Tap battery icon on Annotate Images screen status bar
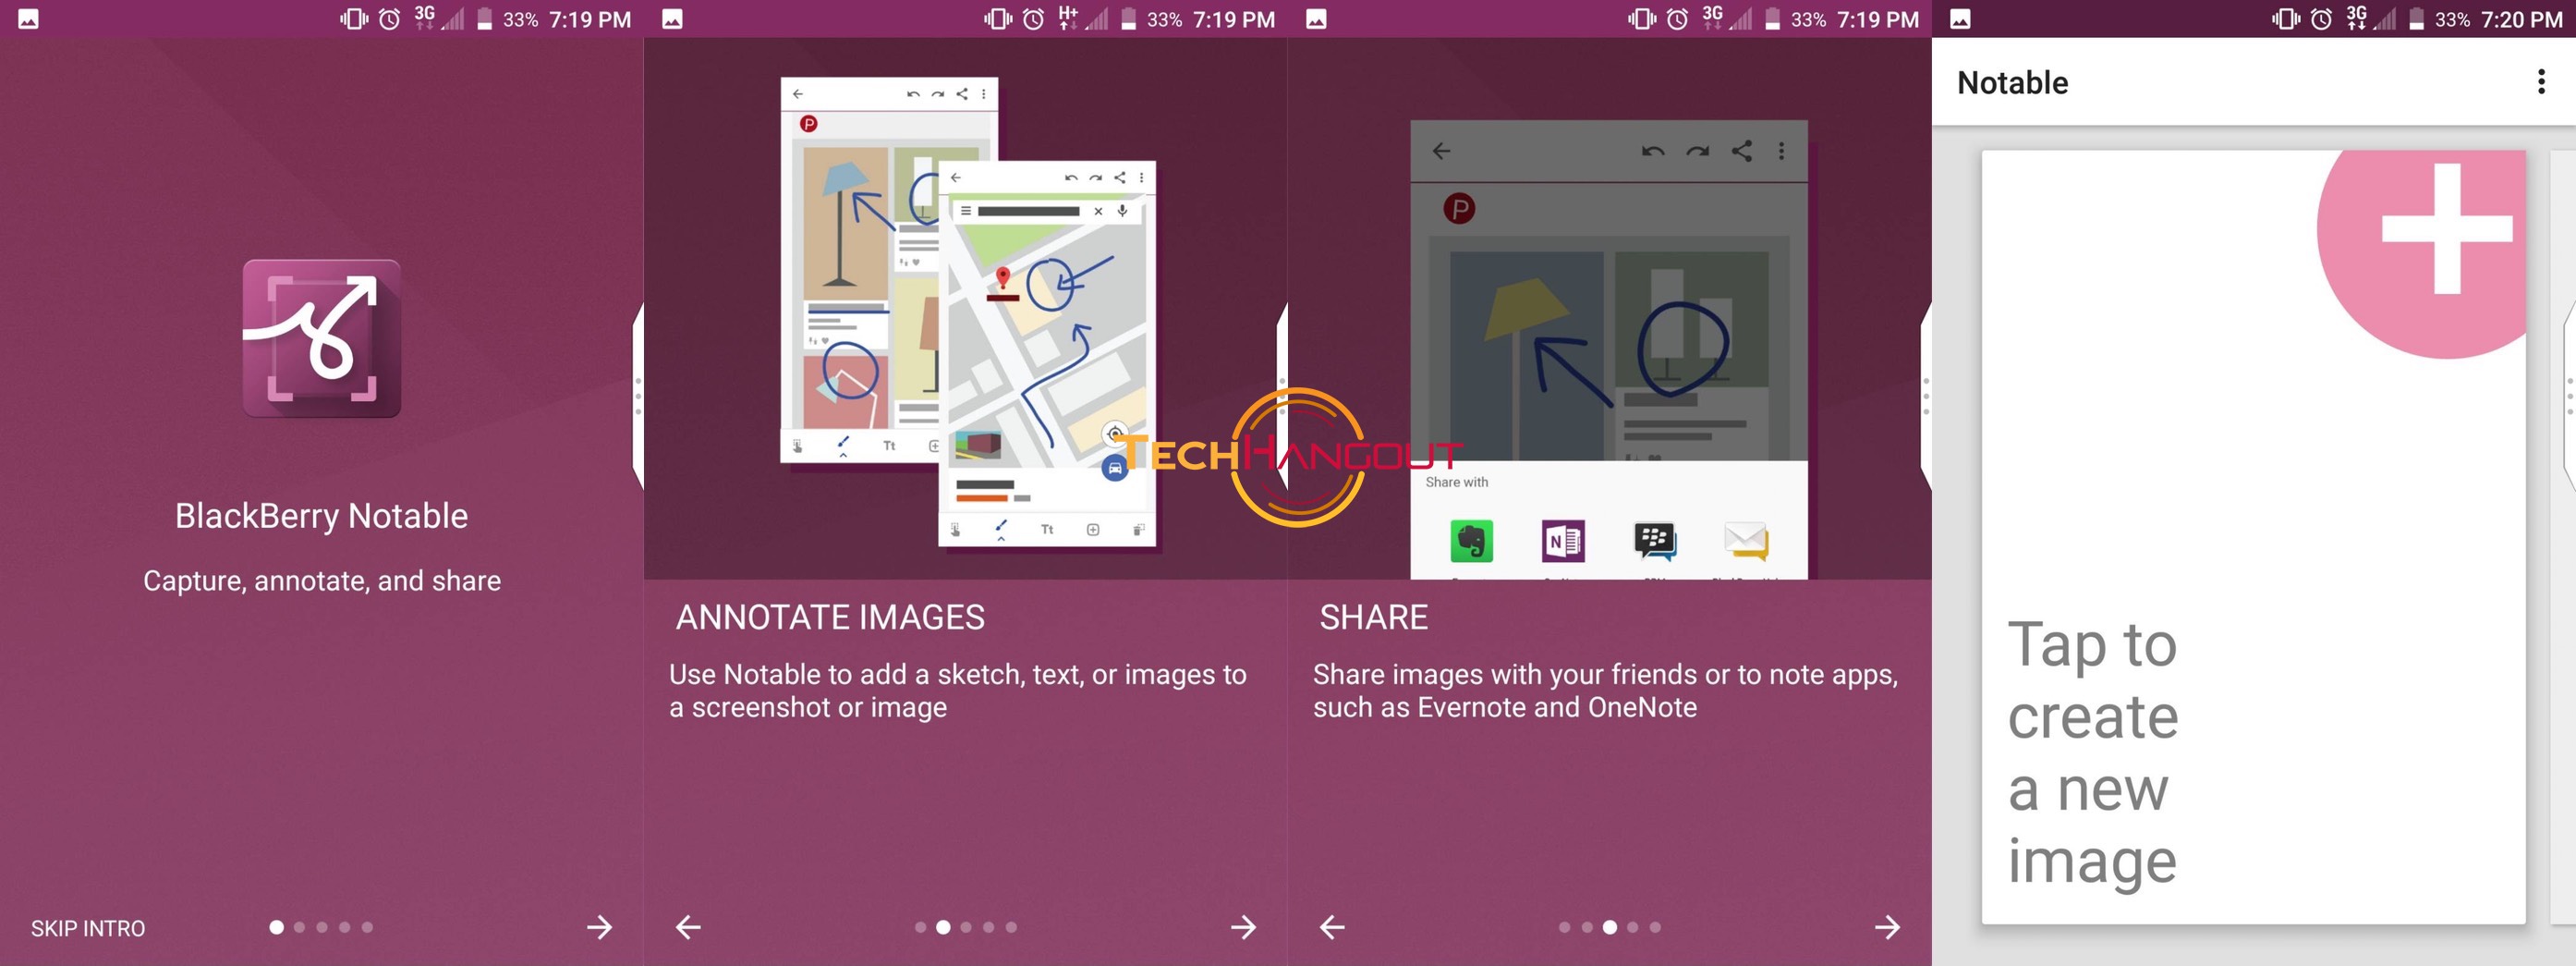The height and width of the screenshot is (966, 2576). coord(1128,19)
